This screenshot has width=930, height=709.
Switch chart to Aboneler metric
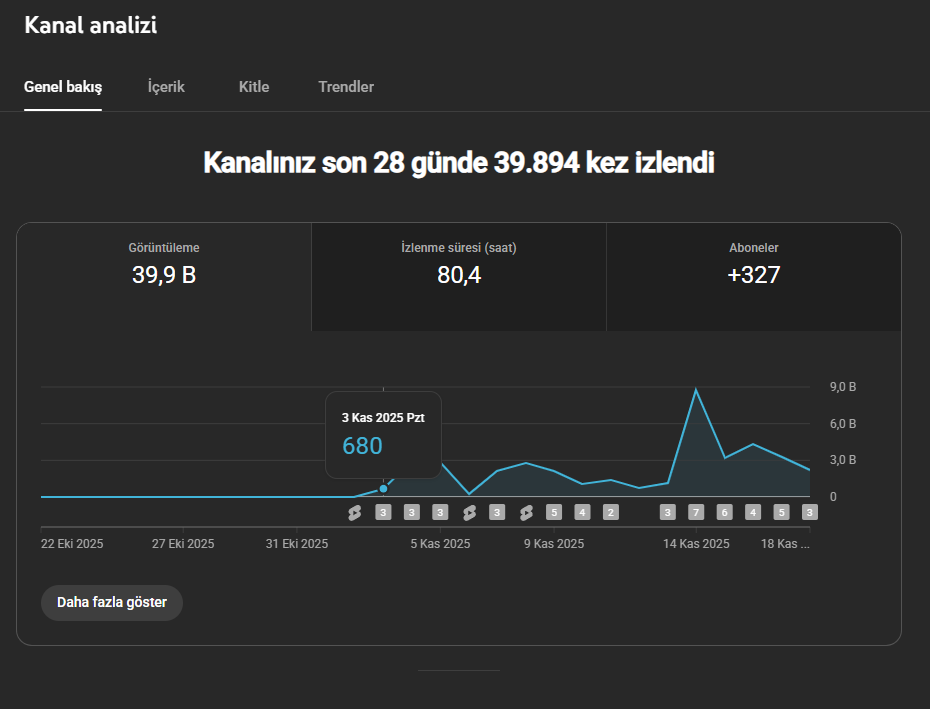[x=753, y=277]
